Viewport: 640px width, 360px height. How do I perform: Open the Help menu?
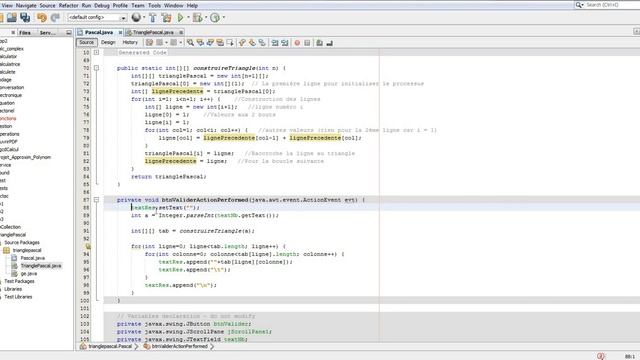pyautogui.click(x=192, y=5)
